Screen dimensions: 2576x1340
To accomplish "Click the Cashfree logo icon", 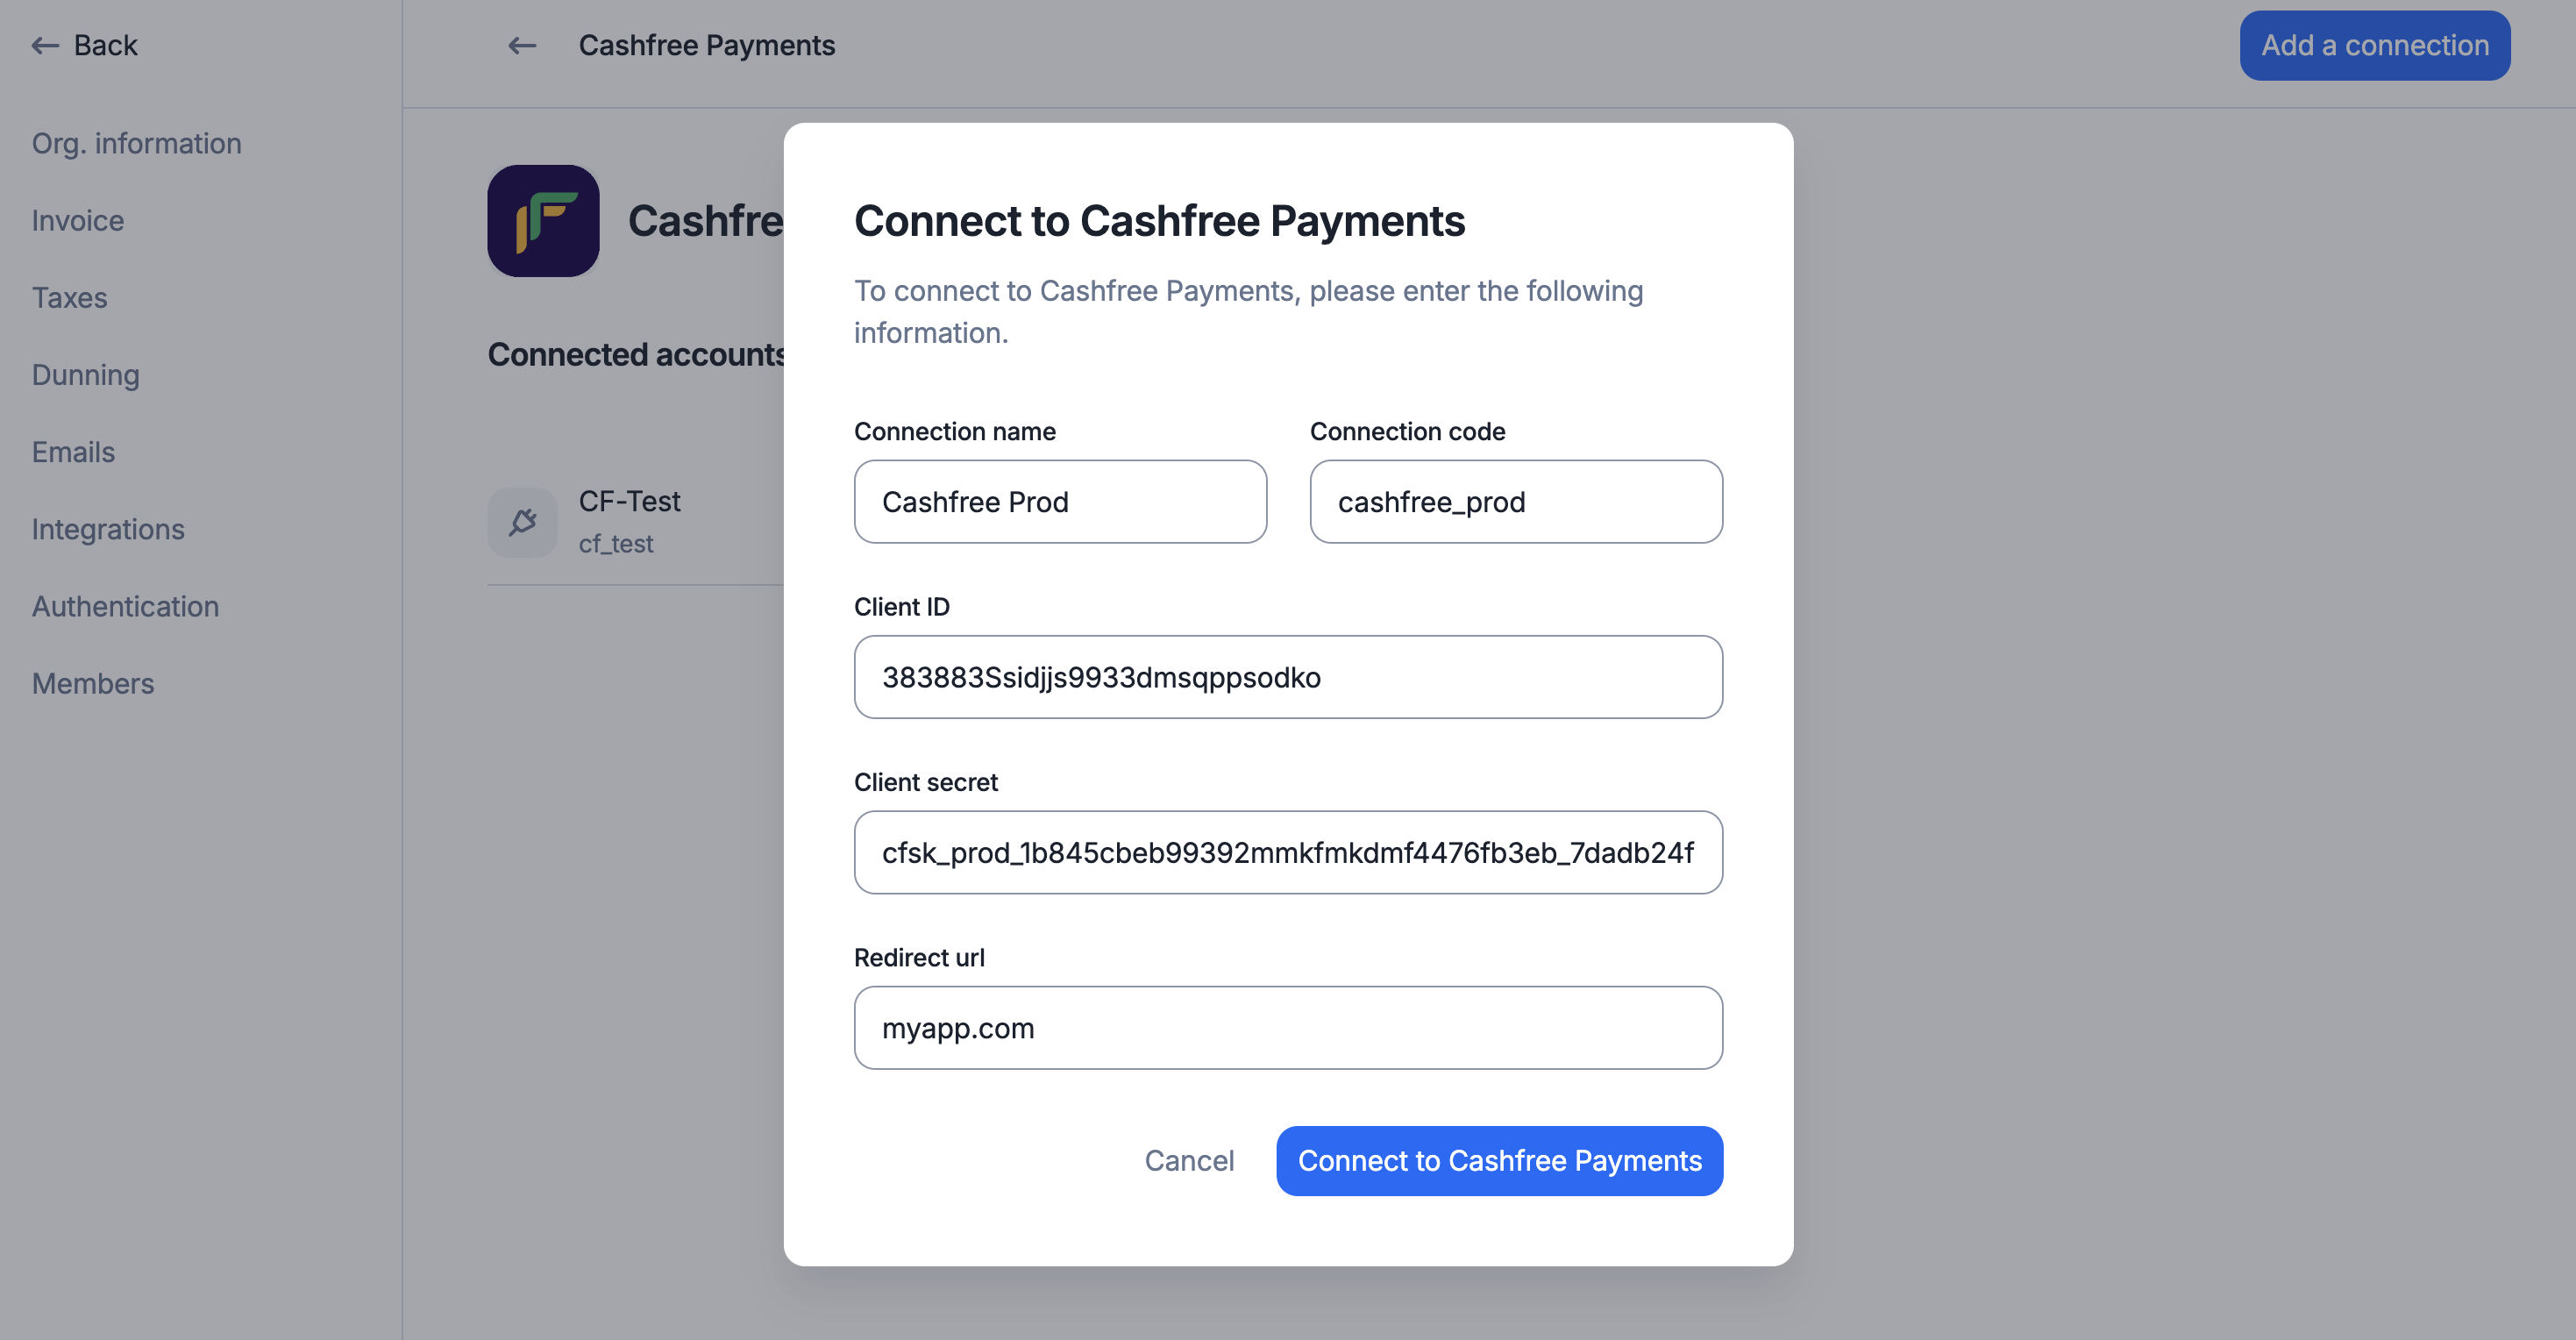I will 543,221.
